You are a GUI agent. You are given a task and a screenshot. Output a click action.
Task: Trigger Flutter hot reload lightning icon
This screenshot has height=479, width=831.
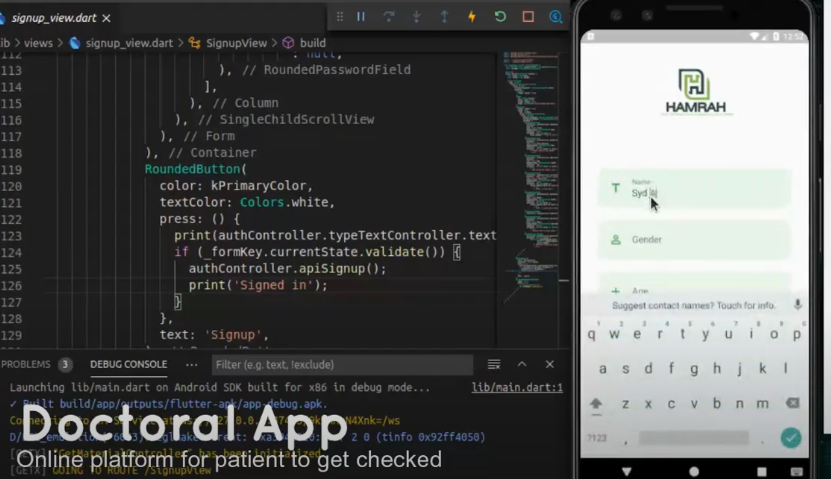[x=472, y=17]
